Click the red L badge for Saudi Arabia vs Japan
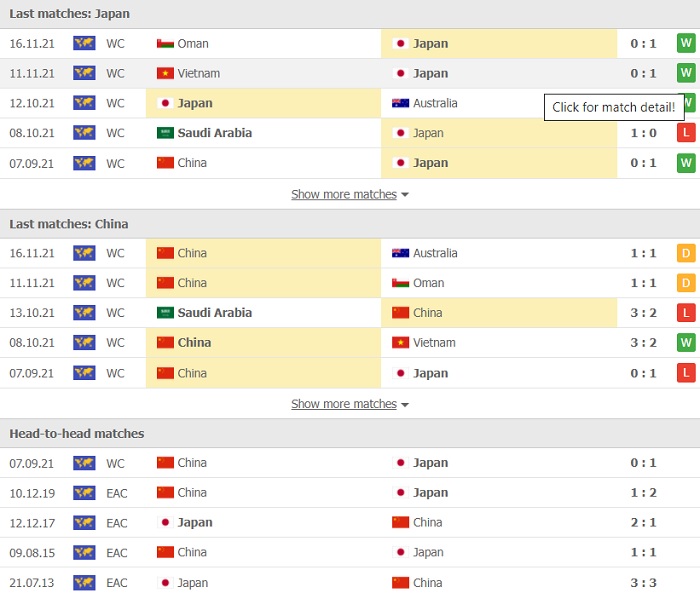Viewport: 700px width, 593px height. tap(685, 133)
